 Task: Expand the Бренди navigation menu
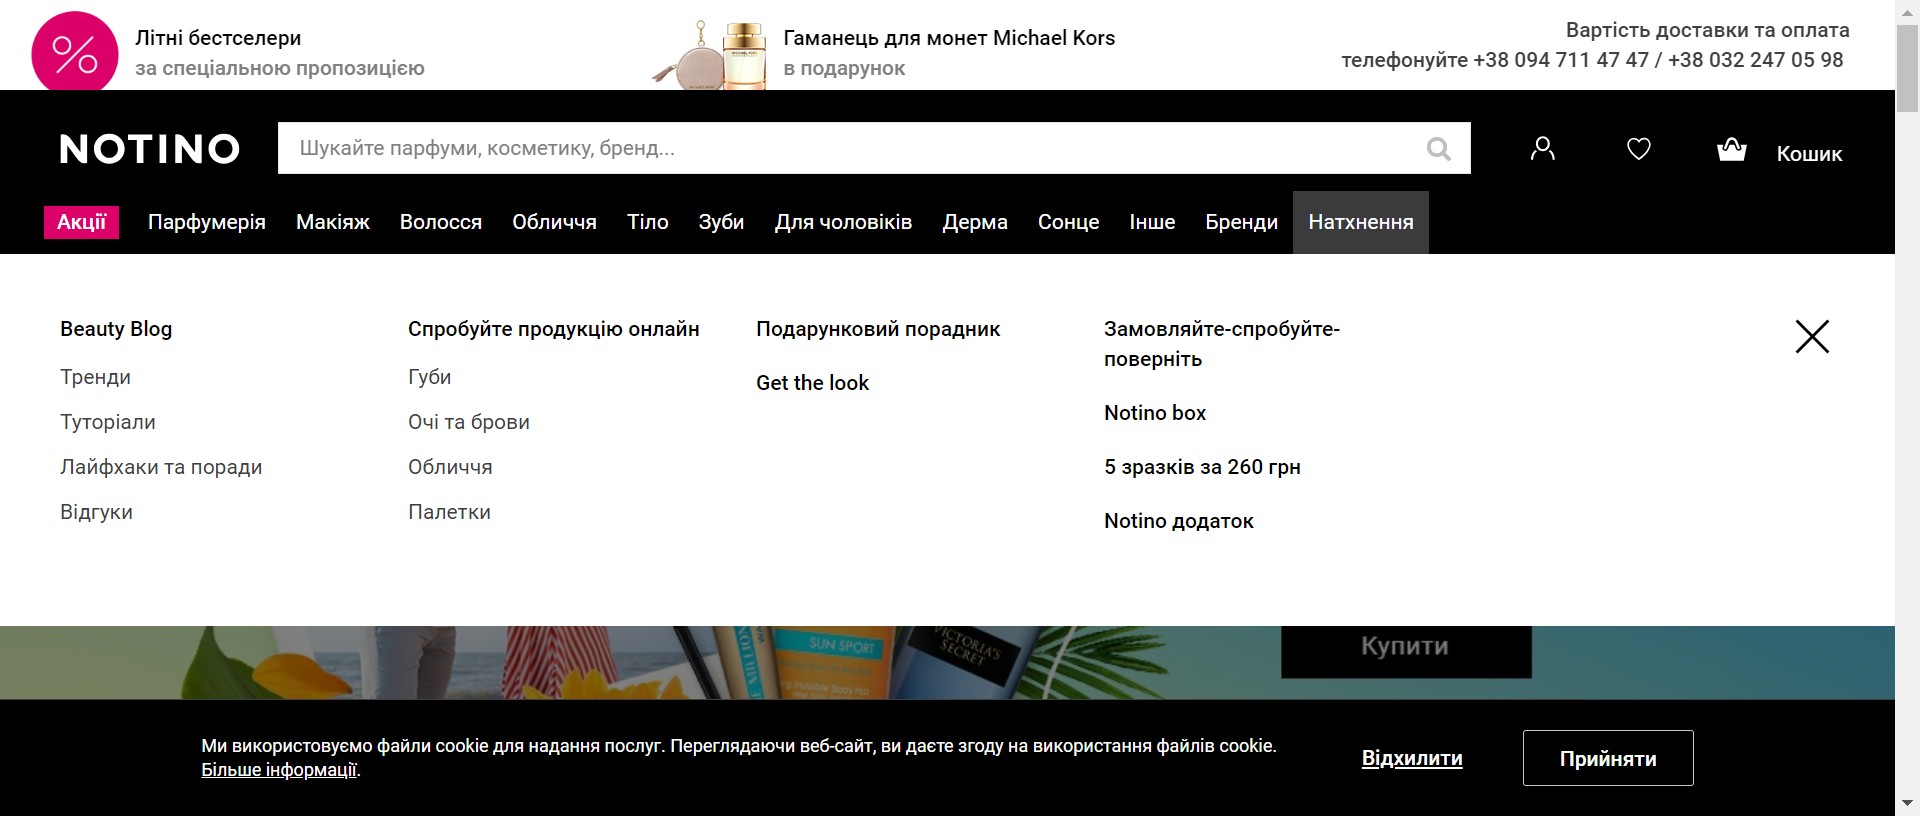coord(1241,222)
